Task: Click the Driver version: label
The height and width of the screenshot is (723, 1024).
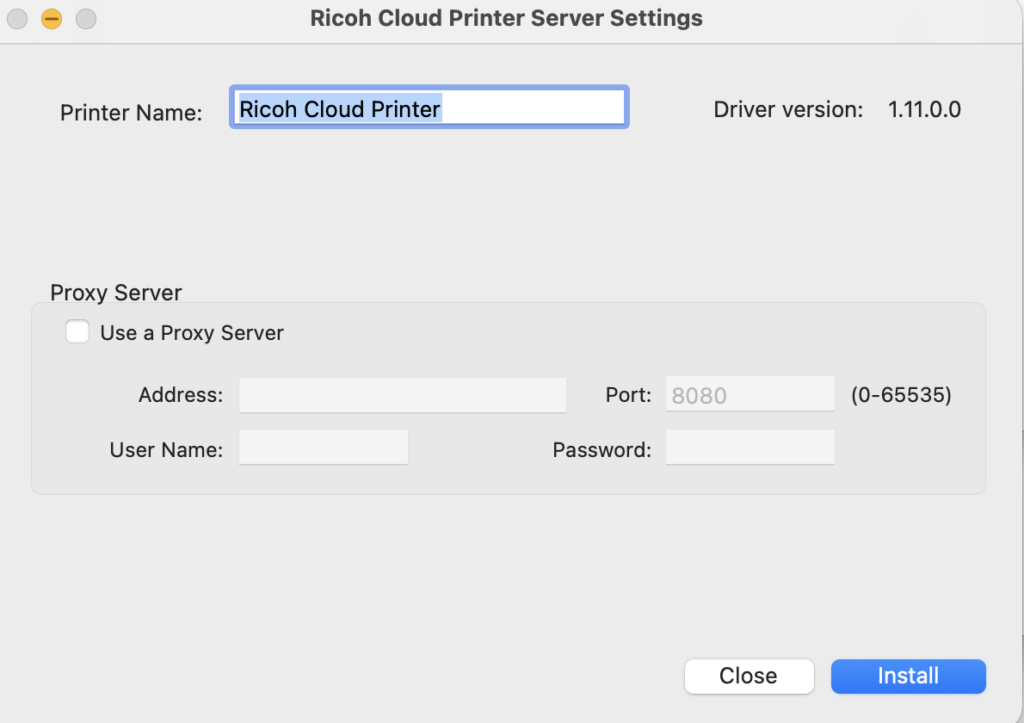Action: pyautogui.click(x=788, y=110)
